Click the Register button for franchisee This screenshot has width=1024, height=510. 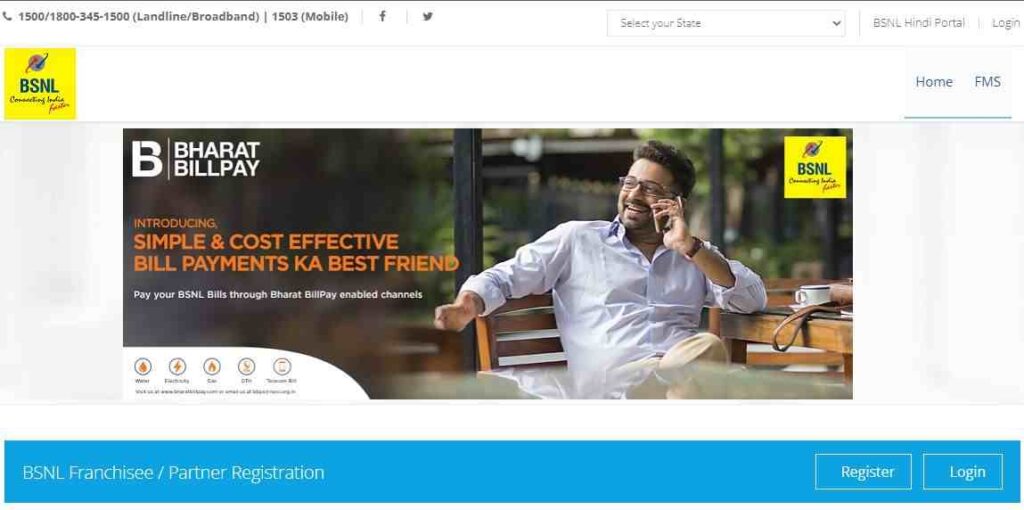pyautogui.click(x=863, y=471)
